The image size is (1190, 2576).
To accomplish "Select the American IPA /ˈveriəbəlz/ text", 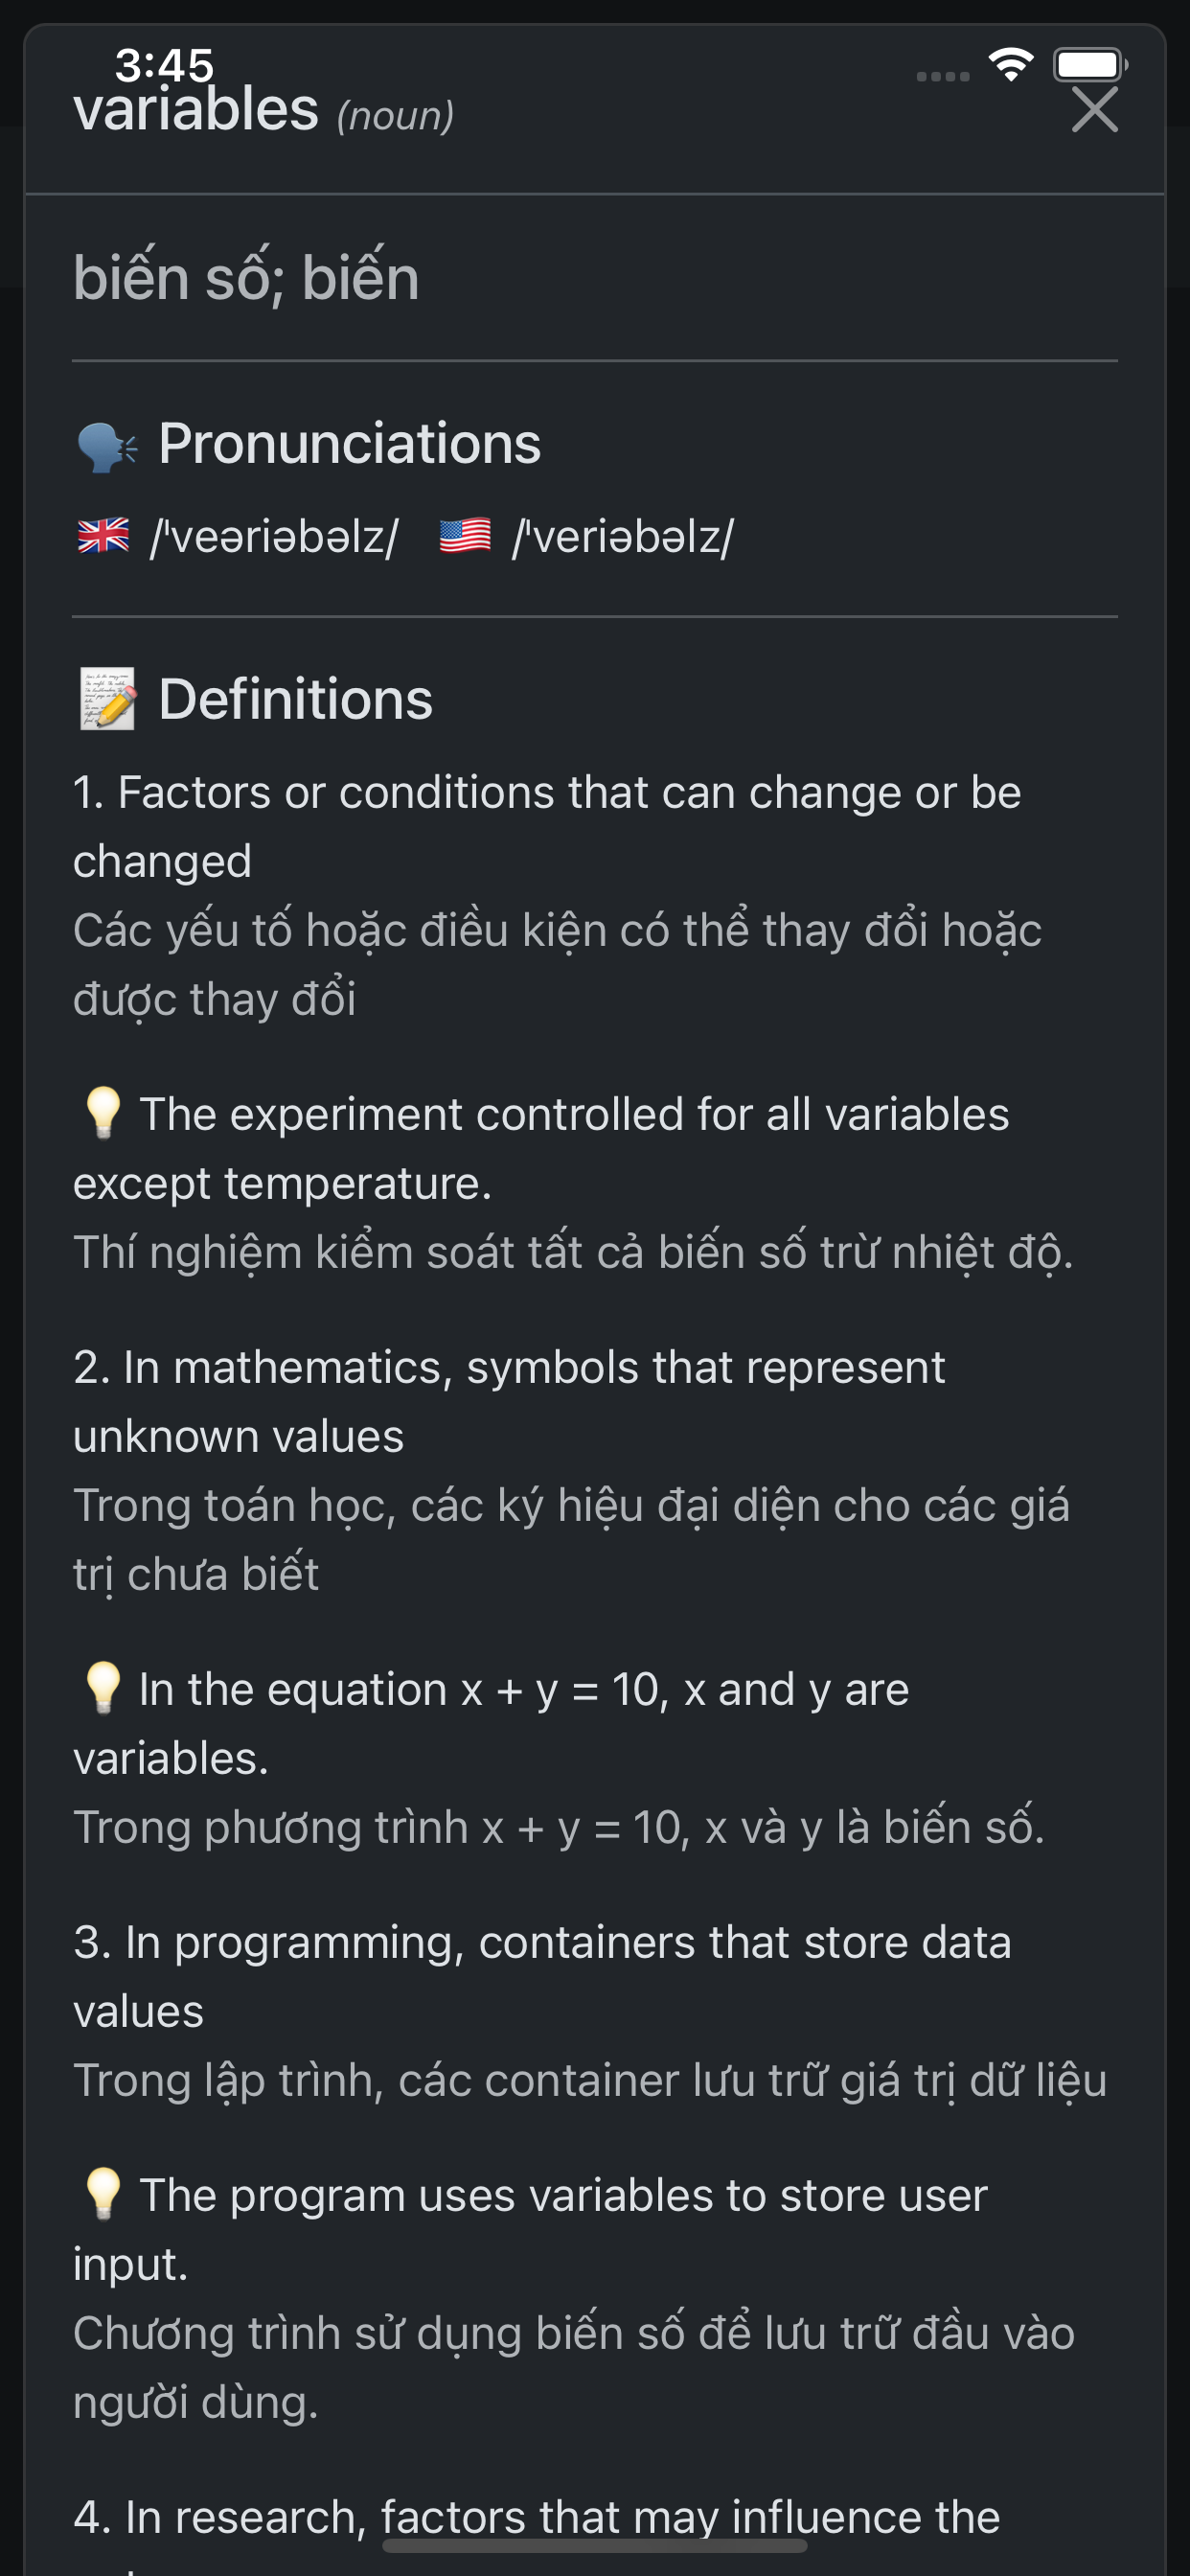I will point(622,537).
